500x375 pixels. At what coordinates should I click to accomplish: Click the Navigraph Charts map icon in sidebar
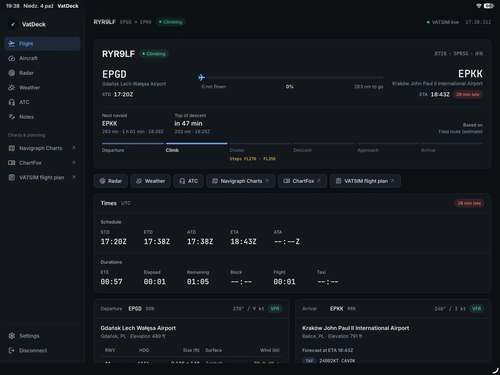[x=12, y=148]
